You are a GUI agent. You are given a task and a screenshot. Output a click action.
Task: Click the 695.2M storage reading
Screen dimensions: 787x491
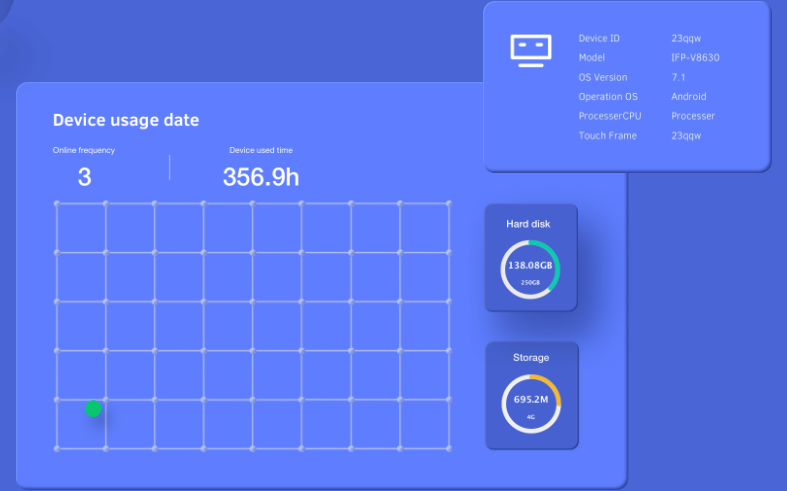click(531, 398)
